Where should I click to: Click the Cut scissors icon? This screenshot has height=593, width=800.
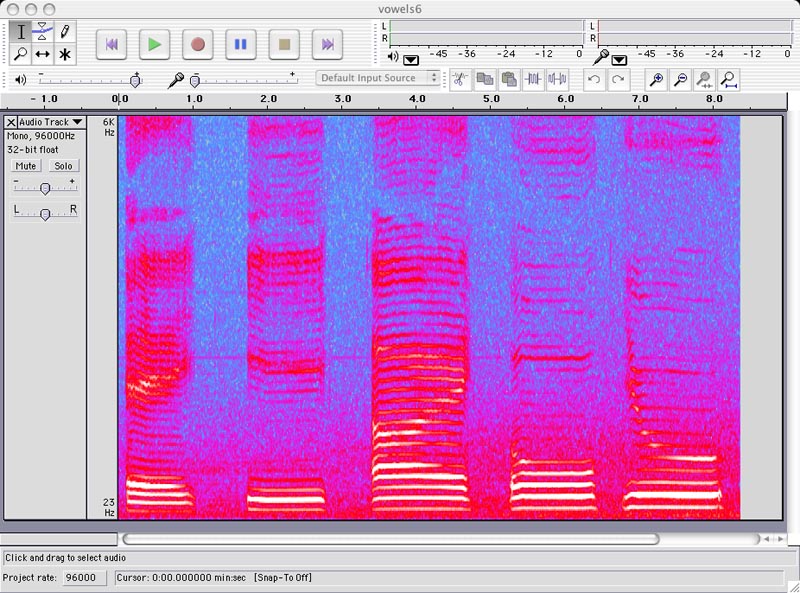tap(460, 79)
